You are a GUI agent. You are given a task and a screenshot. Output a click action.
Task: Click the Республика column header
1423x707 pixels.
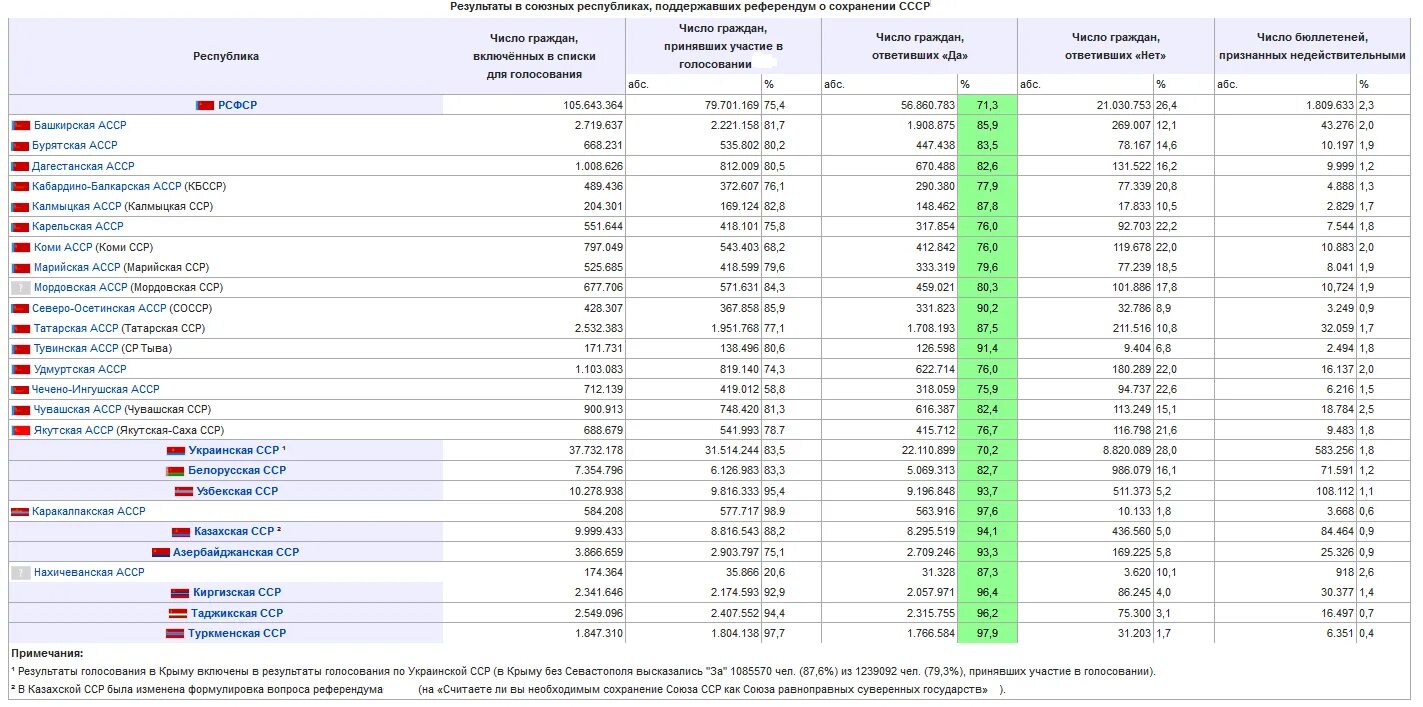(226, 57)
